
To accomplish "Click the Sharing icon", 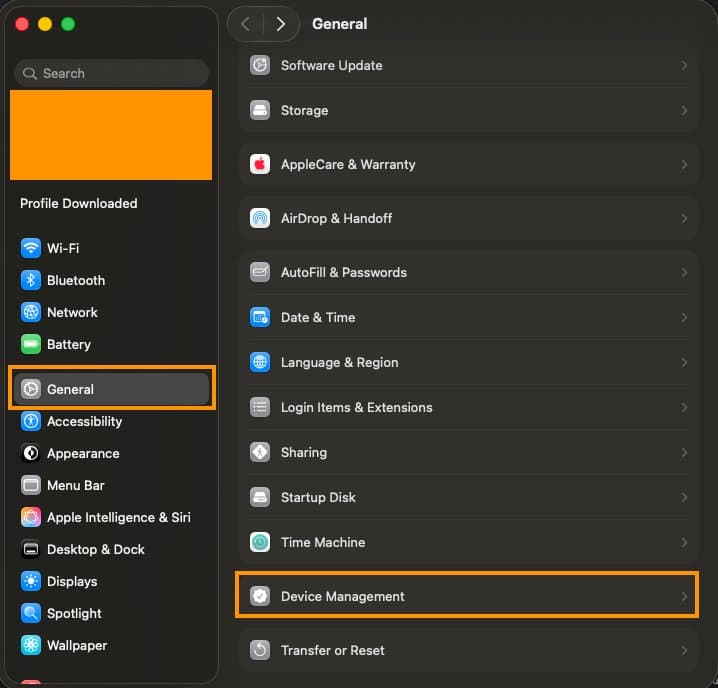I will tap(260, 453).
